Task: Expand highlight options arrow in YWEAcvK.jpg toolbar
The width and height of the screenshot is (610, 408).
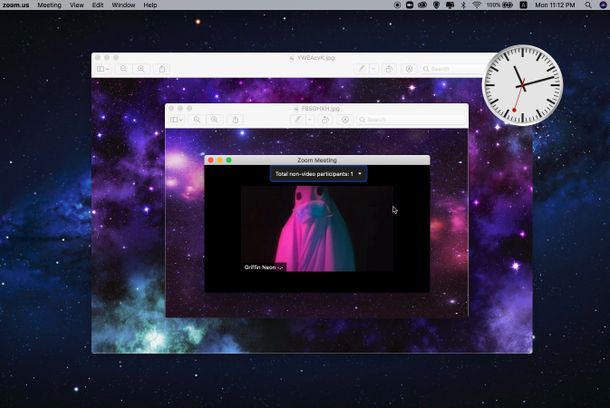Action: (373, 69)
